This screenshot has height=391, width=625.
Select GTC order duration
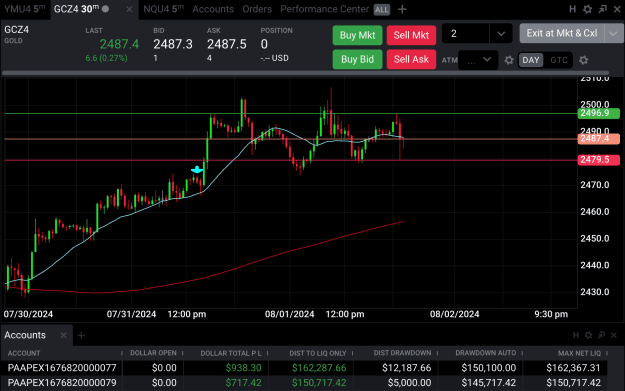tap(559, 60)
